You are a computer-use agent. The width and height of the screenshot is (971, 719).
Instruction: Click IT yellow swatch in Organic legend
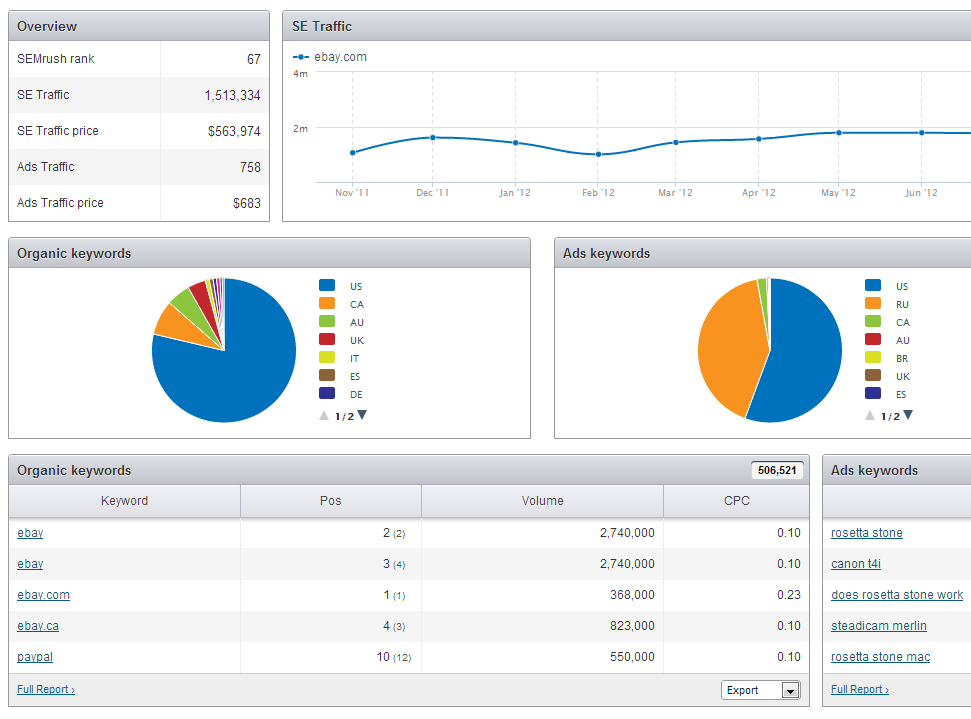[x=327, y=357]
